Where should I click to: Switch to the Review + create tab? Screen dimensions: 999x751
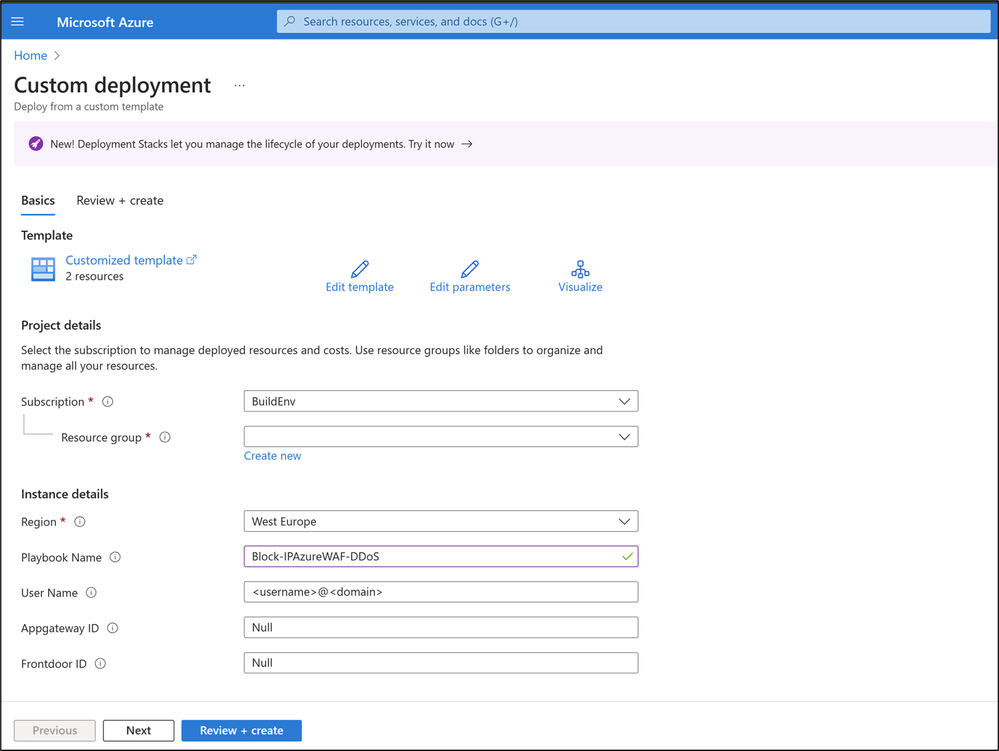120,201
